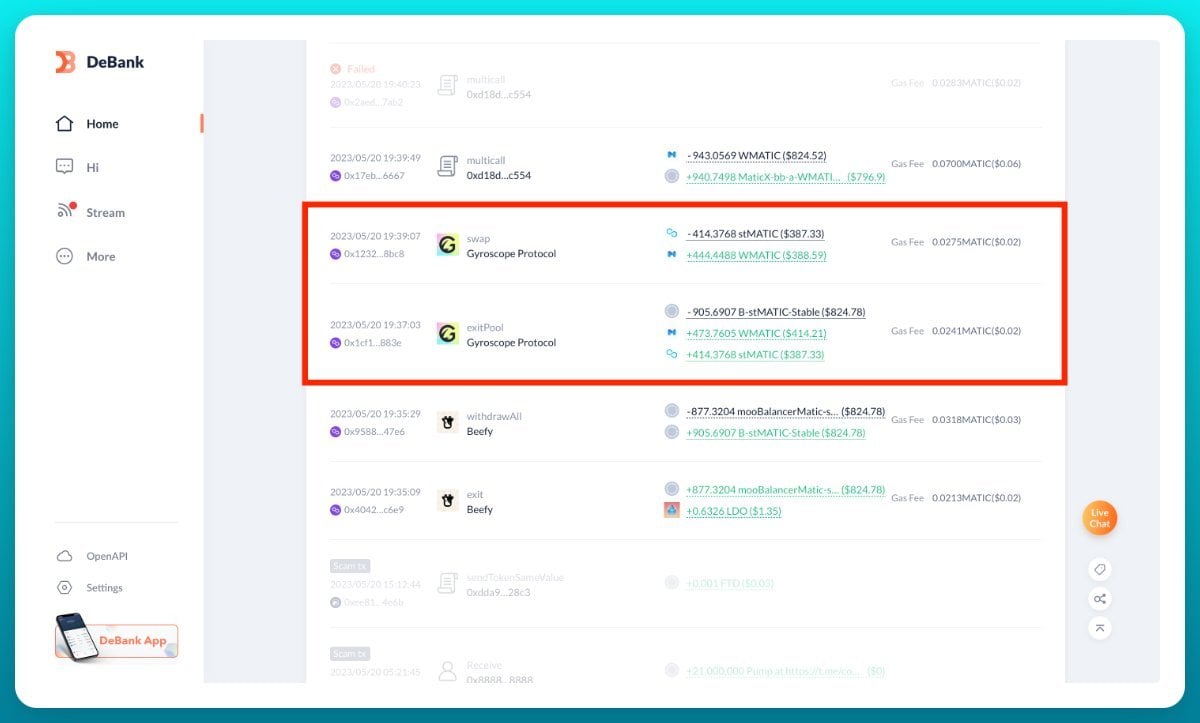Open failed transaction hash 0x2aed...7ab2

click(x=374, y=102)
